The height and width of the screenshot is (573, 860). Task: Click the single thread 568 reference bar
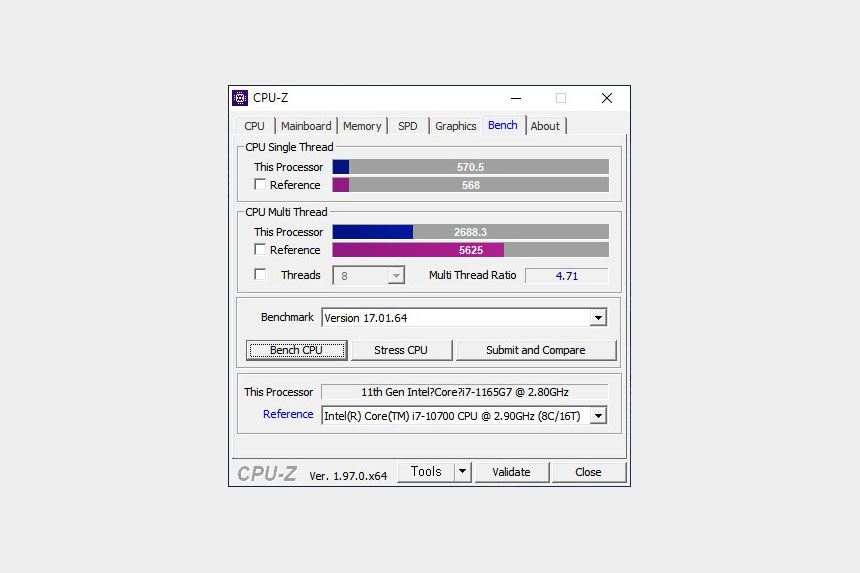[471, 185]
